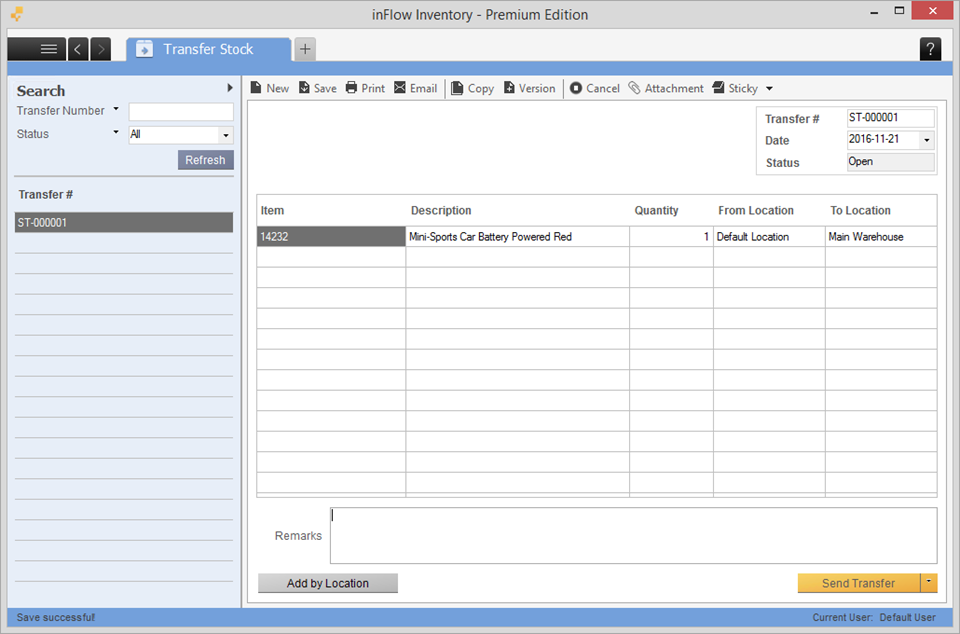Email the stock transfer
This screenshot has width=960, height=634.
pyautogui.click(x=415, y=88)
